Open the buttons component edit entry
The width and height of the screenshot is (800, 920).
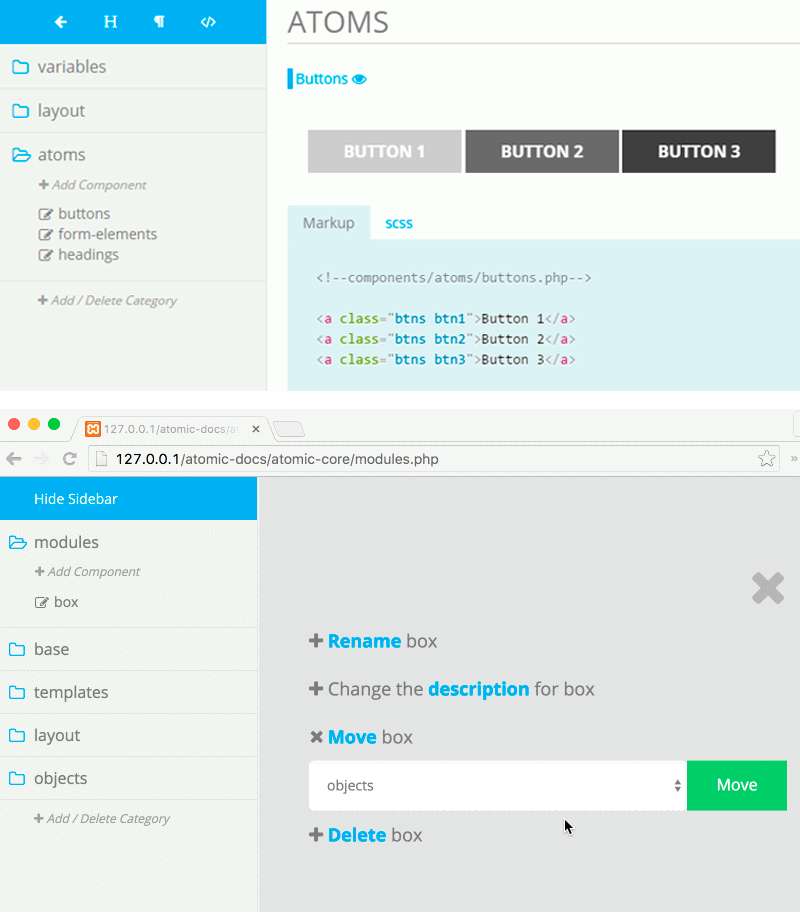(x=83, y=214)
